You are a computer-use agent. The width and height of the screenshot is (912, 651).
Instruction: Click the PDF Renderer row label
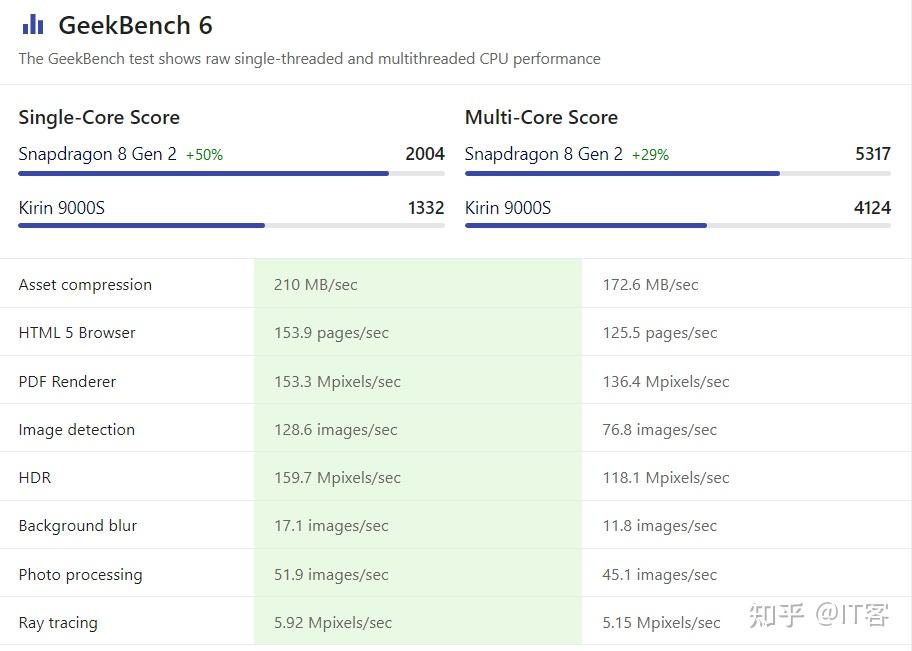(x=67, y=382)
